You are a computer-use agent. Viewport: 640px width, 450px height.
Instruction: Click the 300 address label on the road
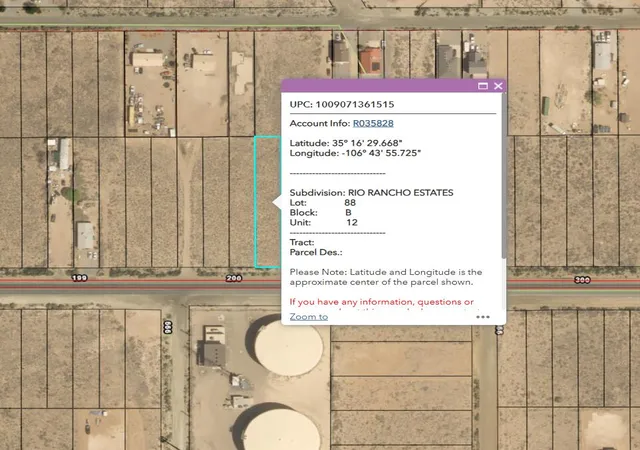[x=582, y=280]
